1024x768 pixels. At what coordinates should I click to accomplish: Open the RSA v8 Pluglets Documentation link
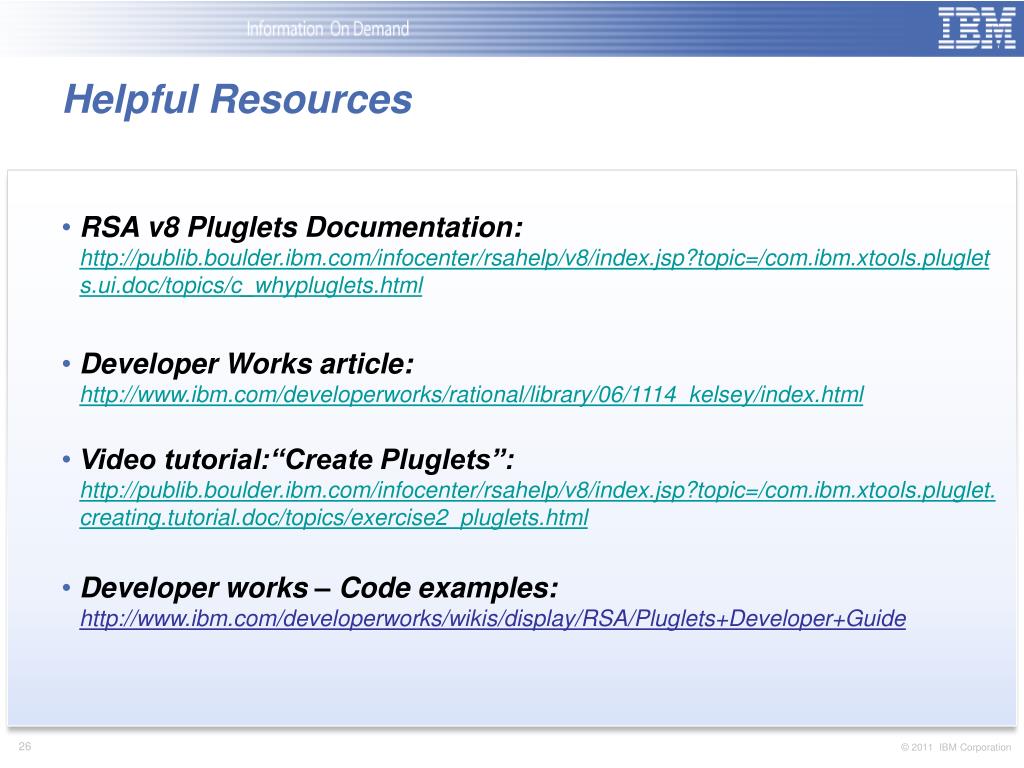[x=535, y=272]
